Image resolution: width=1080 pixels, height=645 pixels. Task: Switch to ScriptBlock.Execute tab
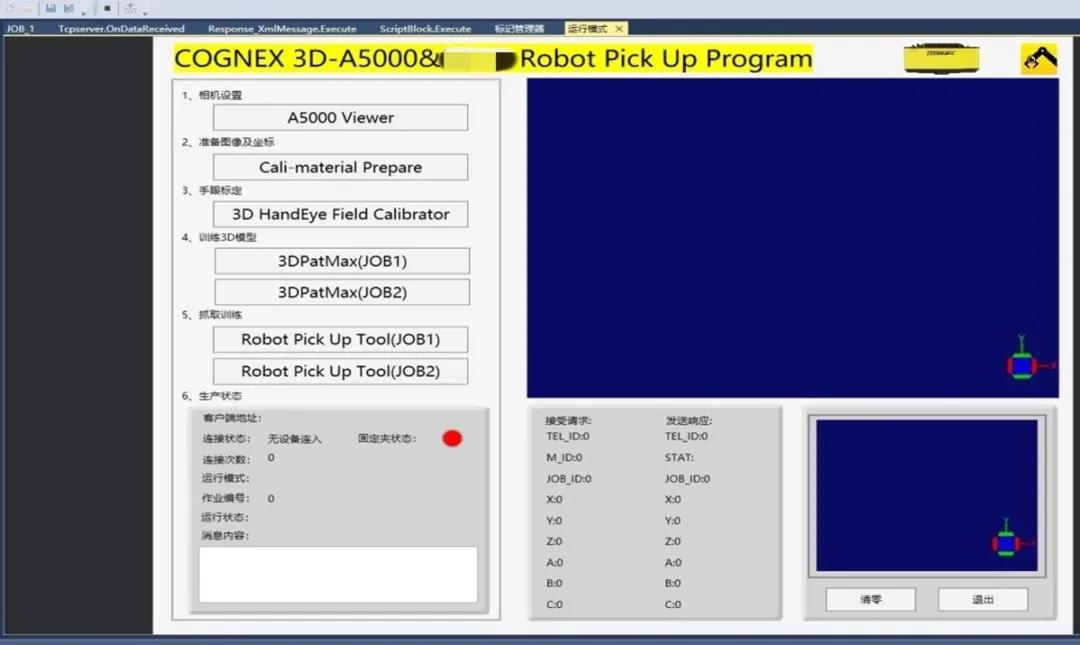pyautogui.click(x=425, y=29)
